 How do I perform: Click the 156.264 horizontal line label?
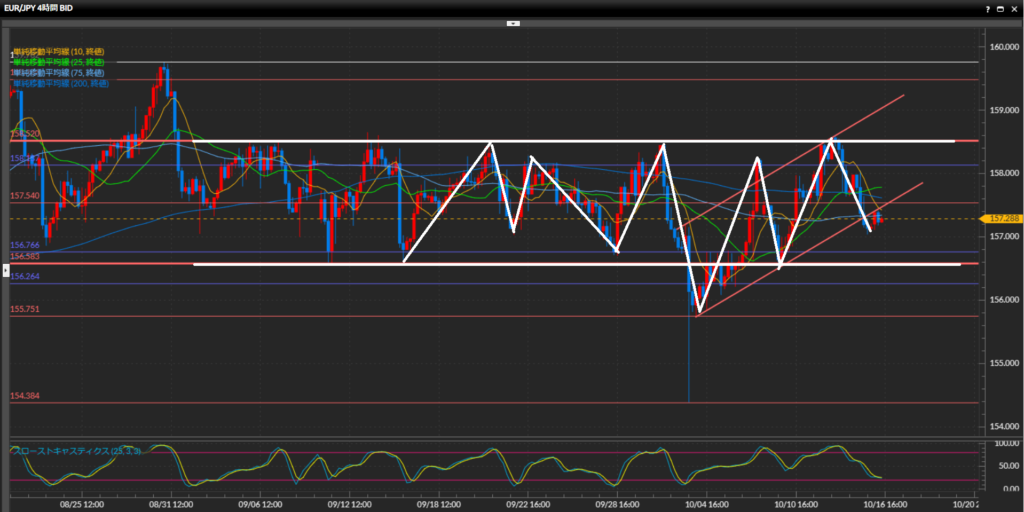click(x=25, y=277)
